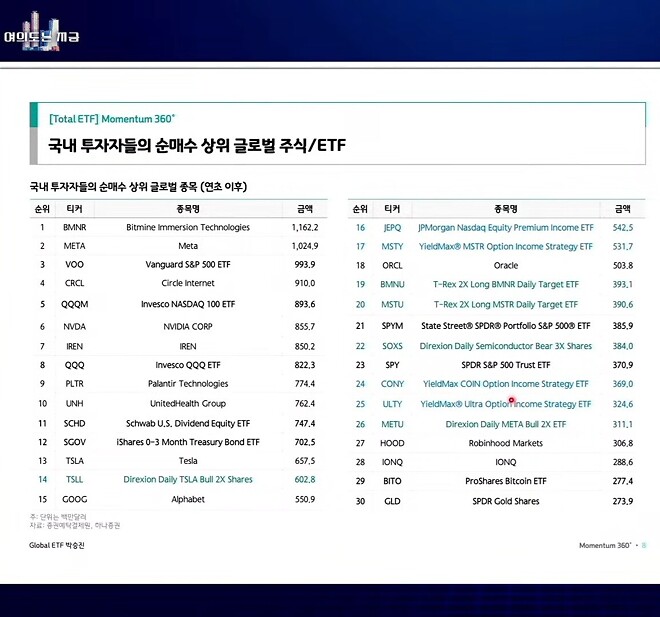Viewport: 660px width, 617px height.
Task: Click the 1,024.9 amount value
Action: (x=305, y=246)
